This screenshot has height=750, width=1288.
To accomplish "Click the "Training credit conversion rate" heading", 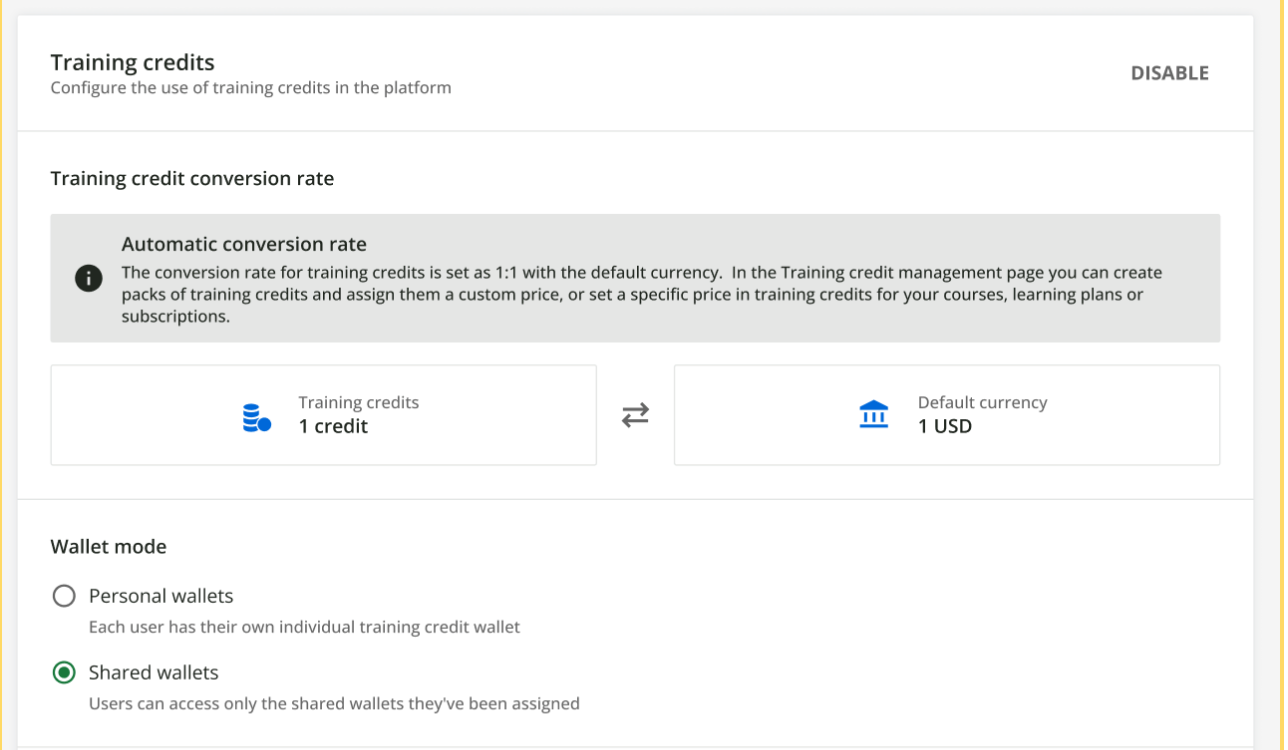I will point(192,179).
